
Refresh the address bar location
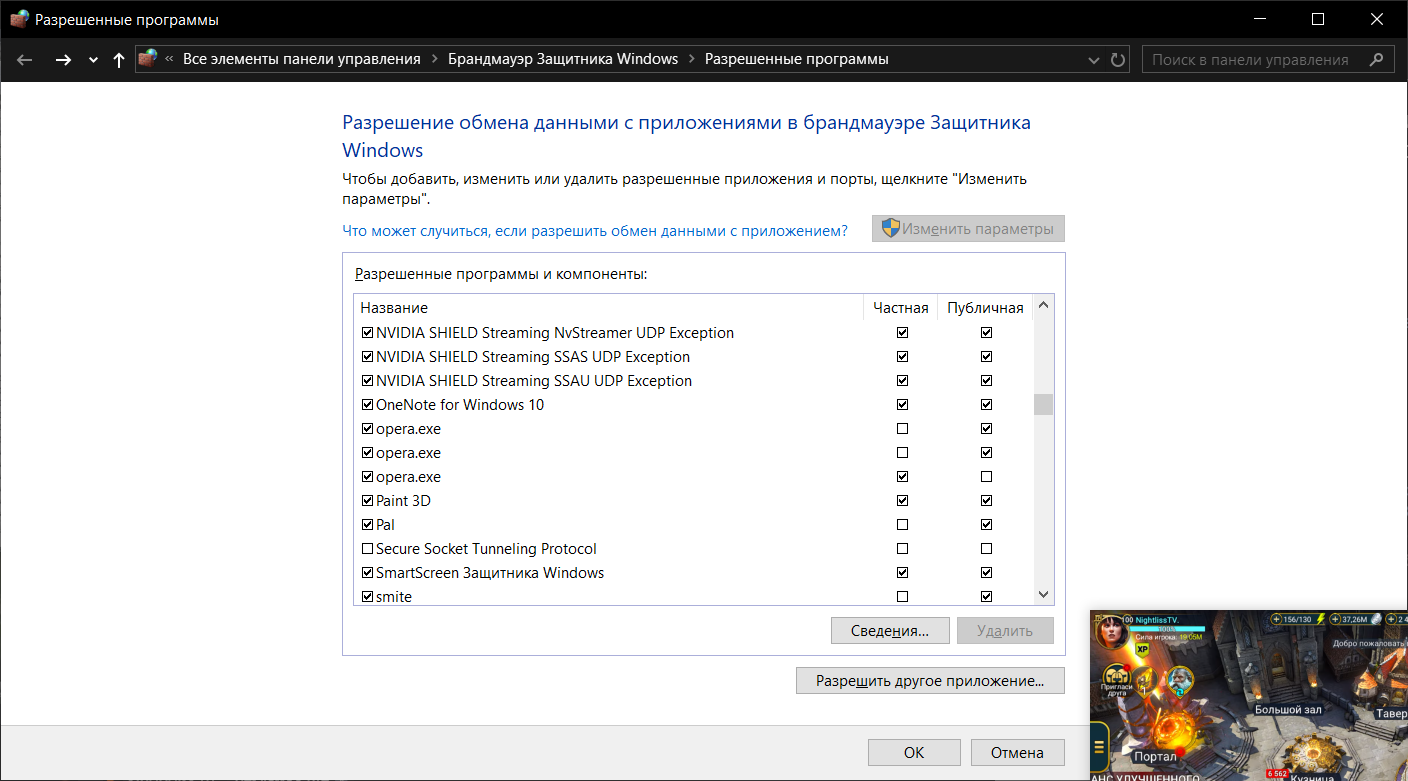click(1118, 60)
